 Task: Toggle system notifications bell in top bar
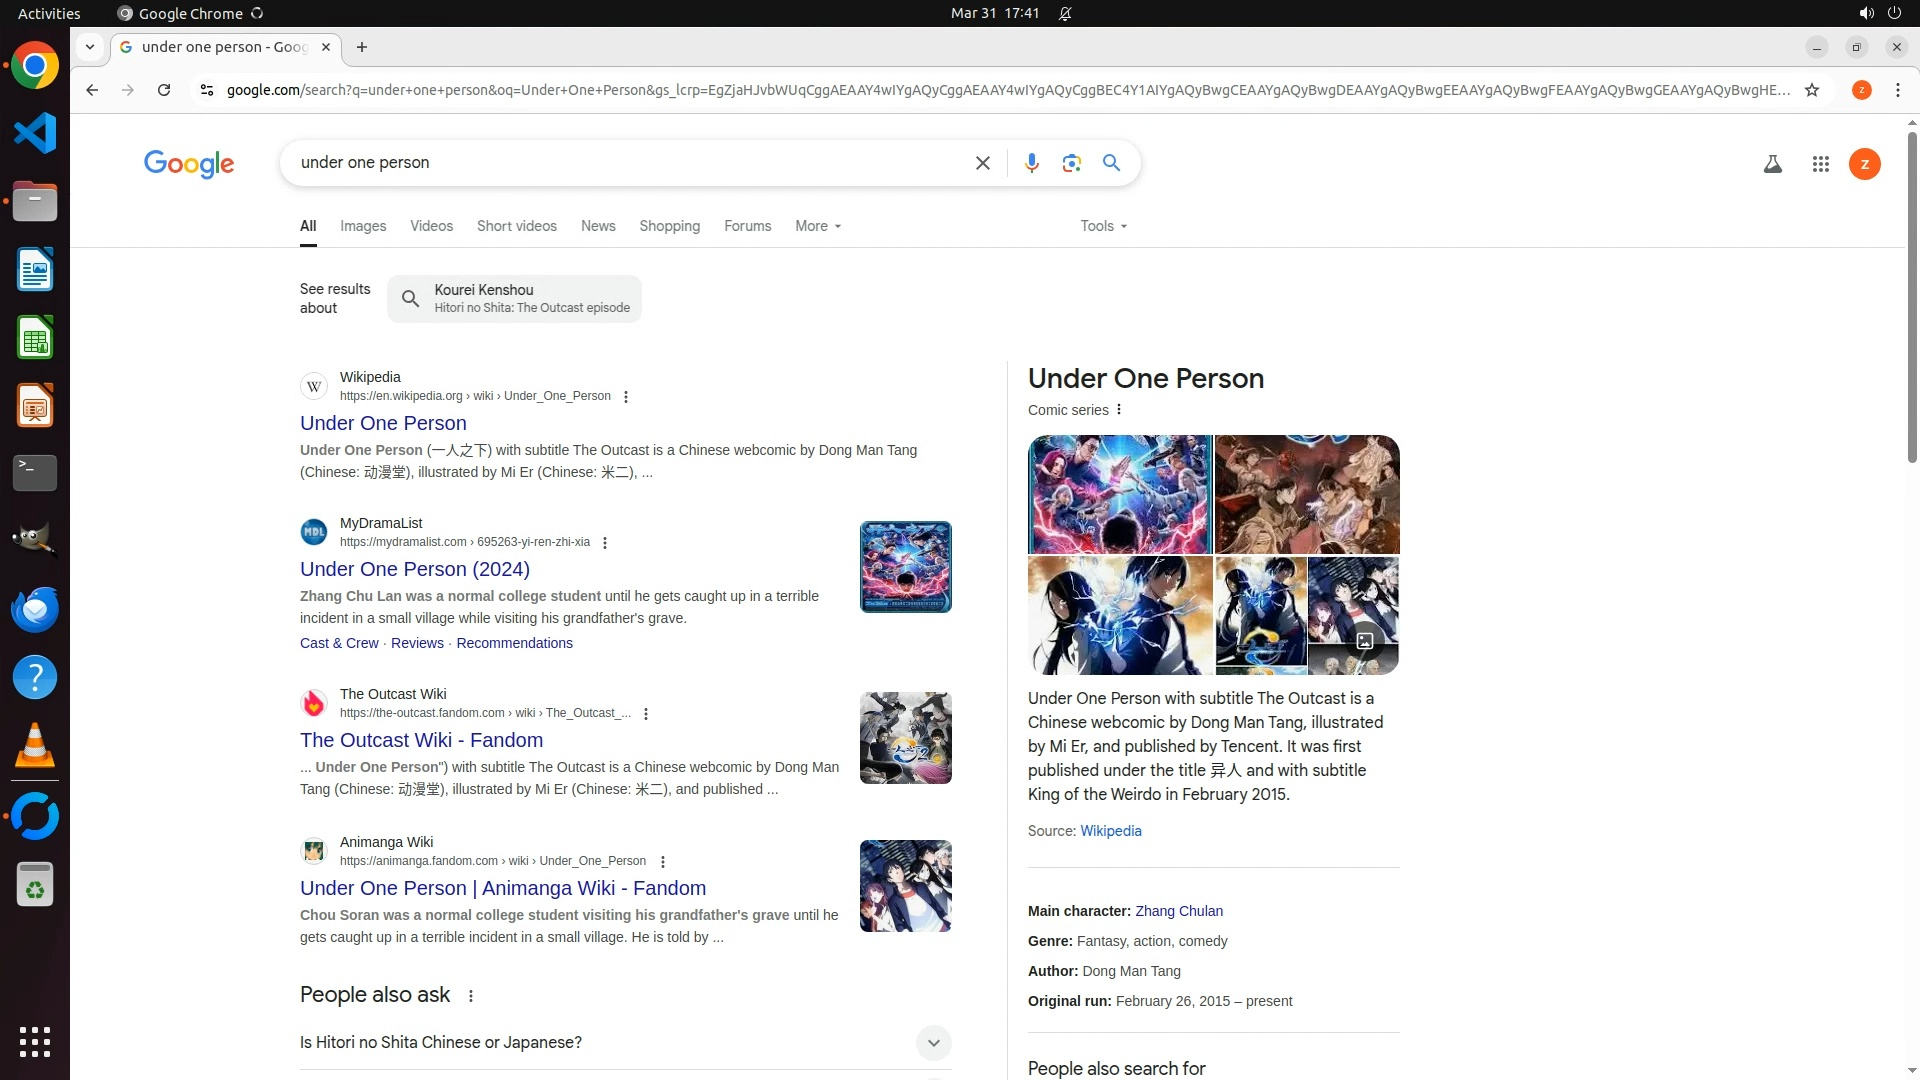click(x=1065, y=13)
